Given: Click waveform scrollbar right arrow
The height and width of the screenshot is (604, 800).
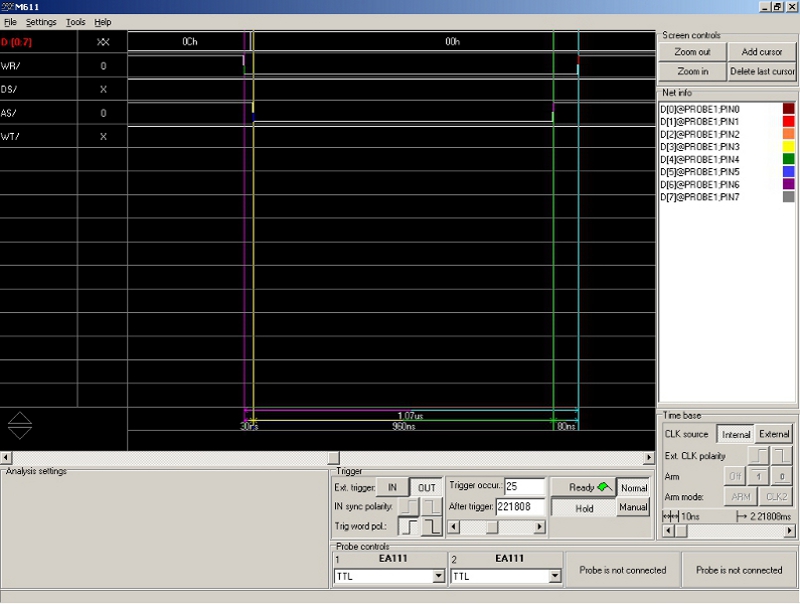Looking at the screenshot, I should point(649,458).
